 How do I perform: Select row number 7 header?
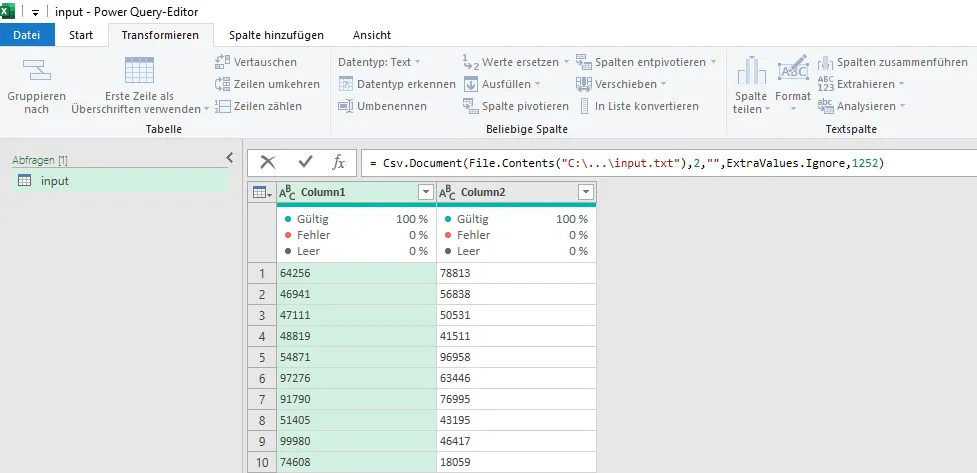pos(262,399)
